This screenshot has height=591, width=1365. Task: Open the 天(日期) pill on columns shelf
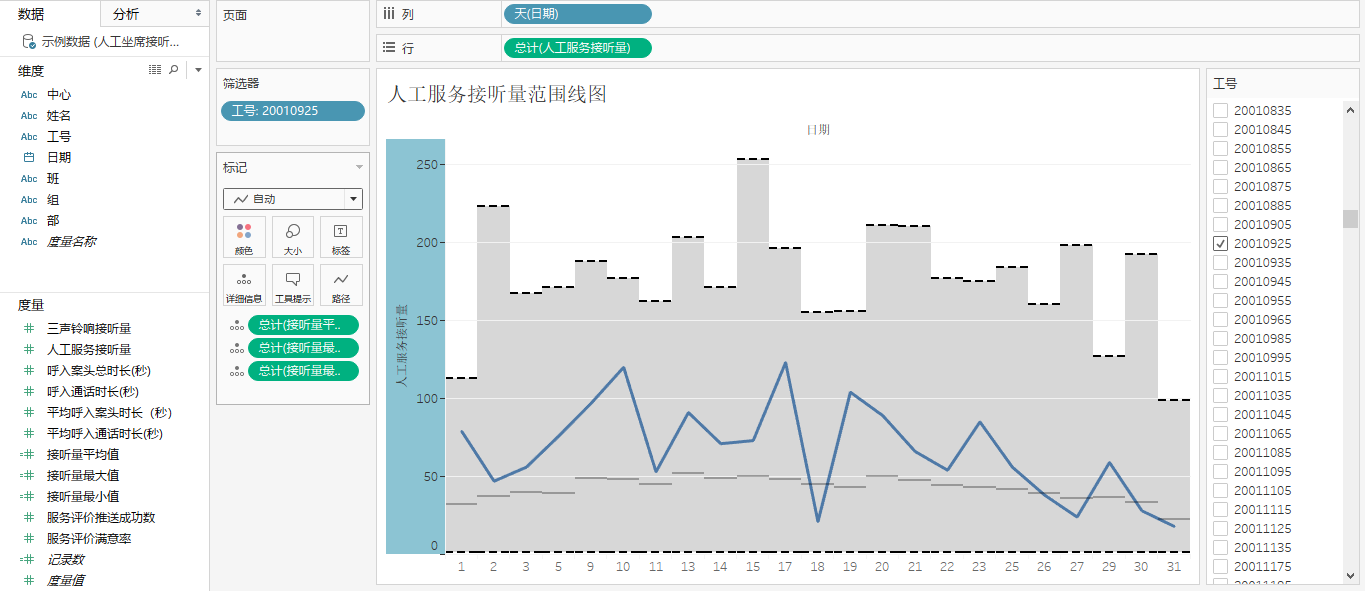click(577, 14)
